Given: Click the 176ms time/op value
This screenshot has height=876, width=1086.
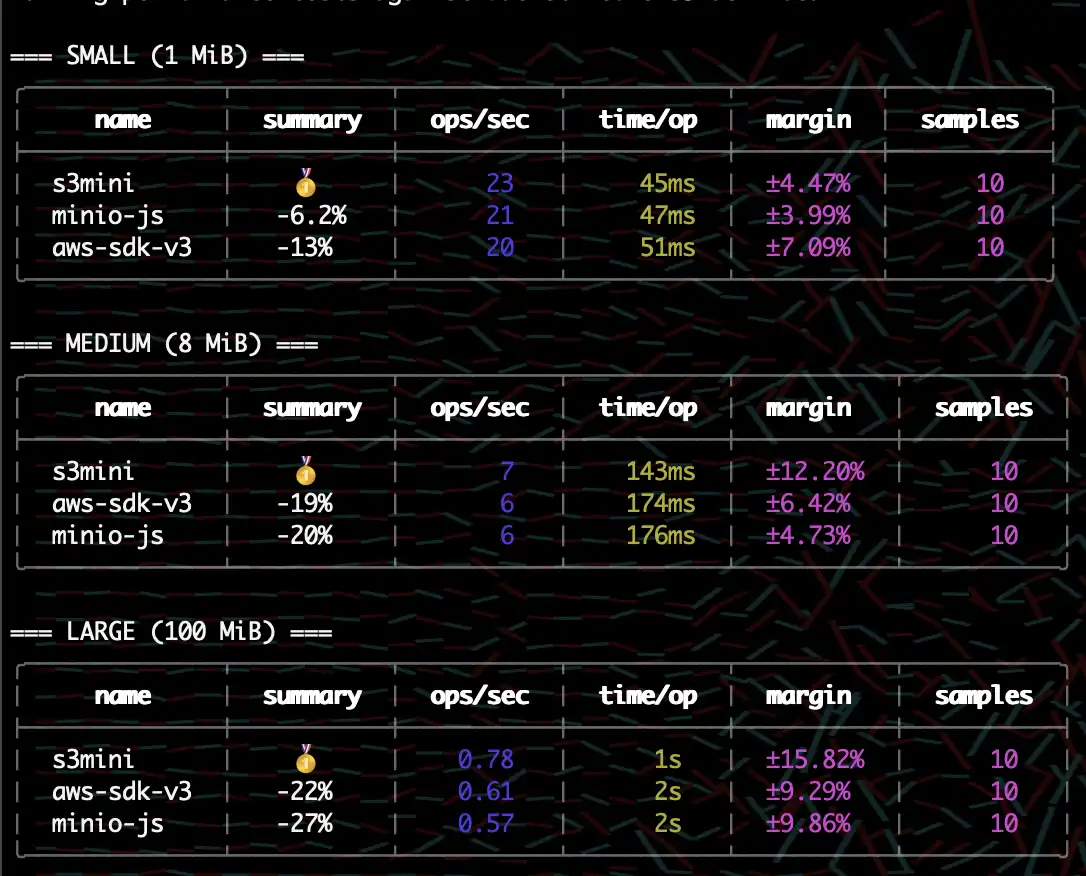Looking at the screenshot, I should tap(660, 535).
